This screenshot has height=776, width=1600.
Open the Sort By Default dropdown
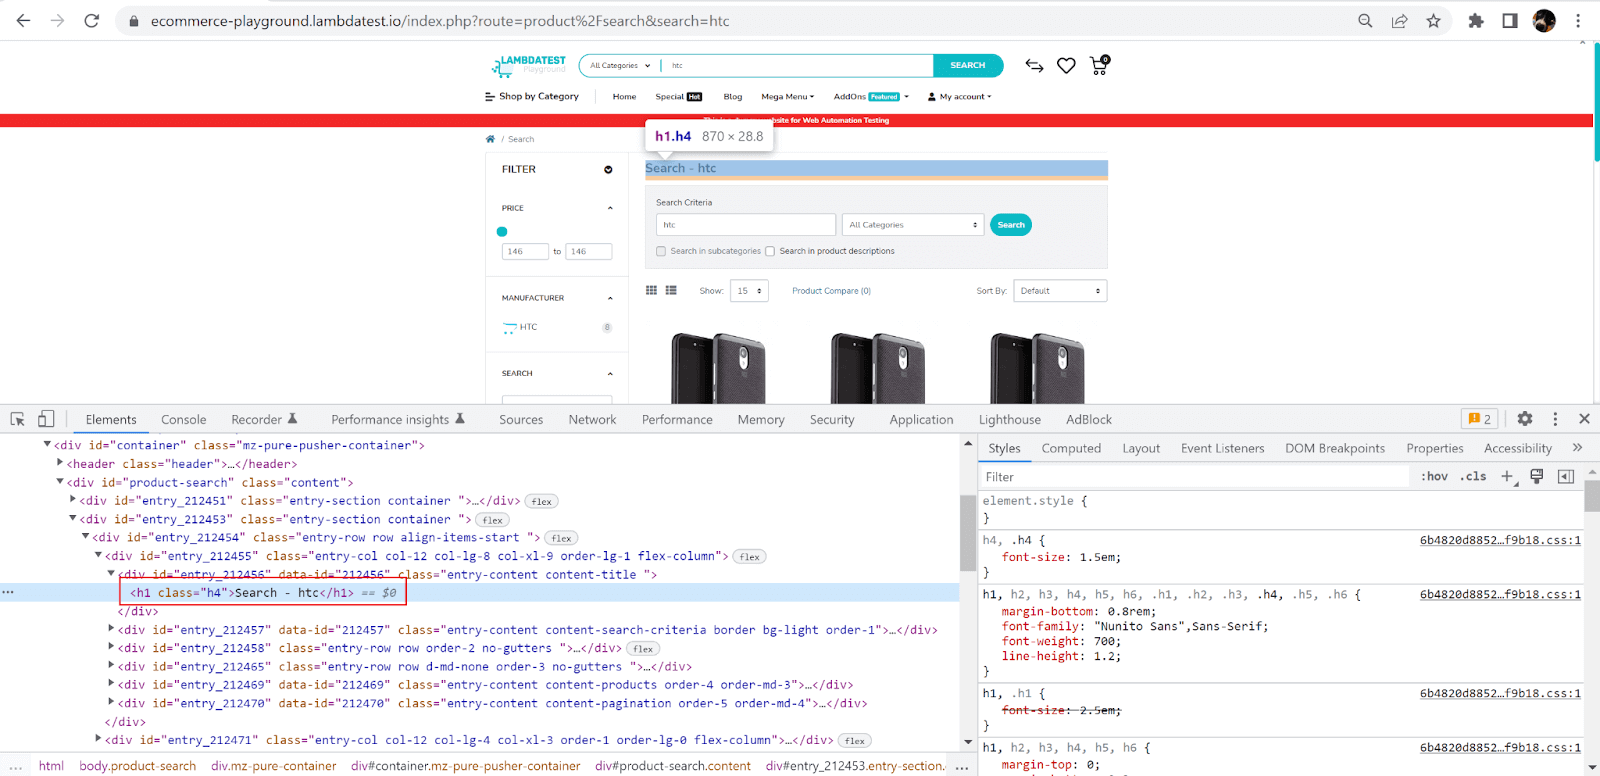click(x=1060, y=291)
